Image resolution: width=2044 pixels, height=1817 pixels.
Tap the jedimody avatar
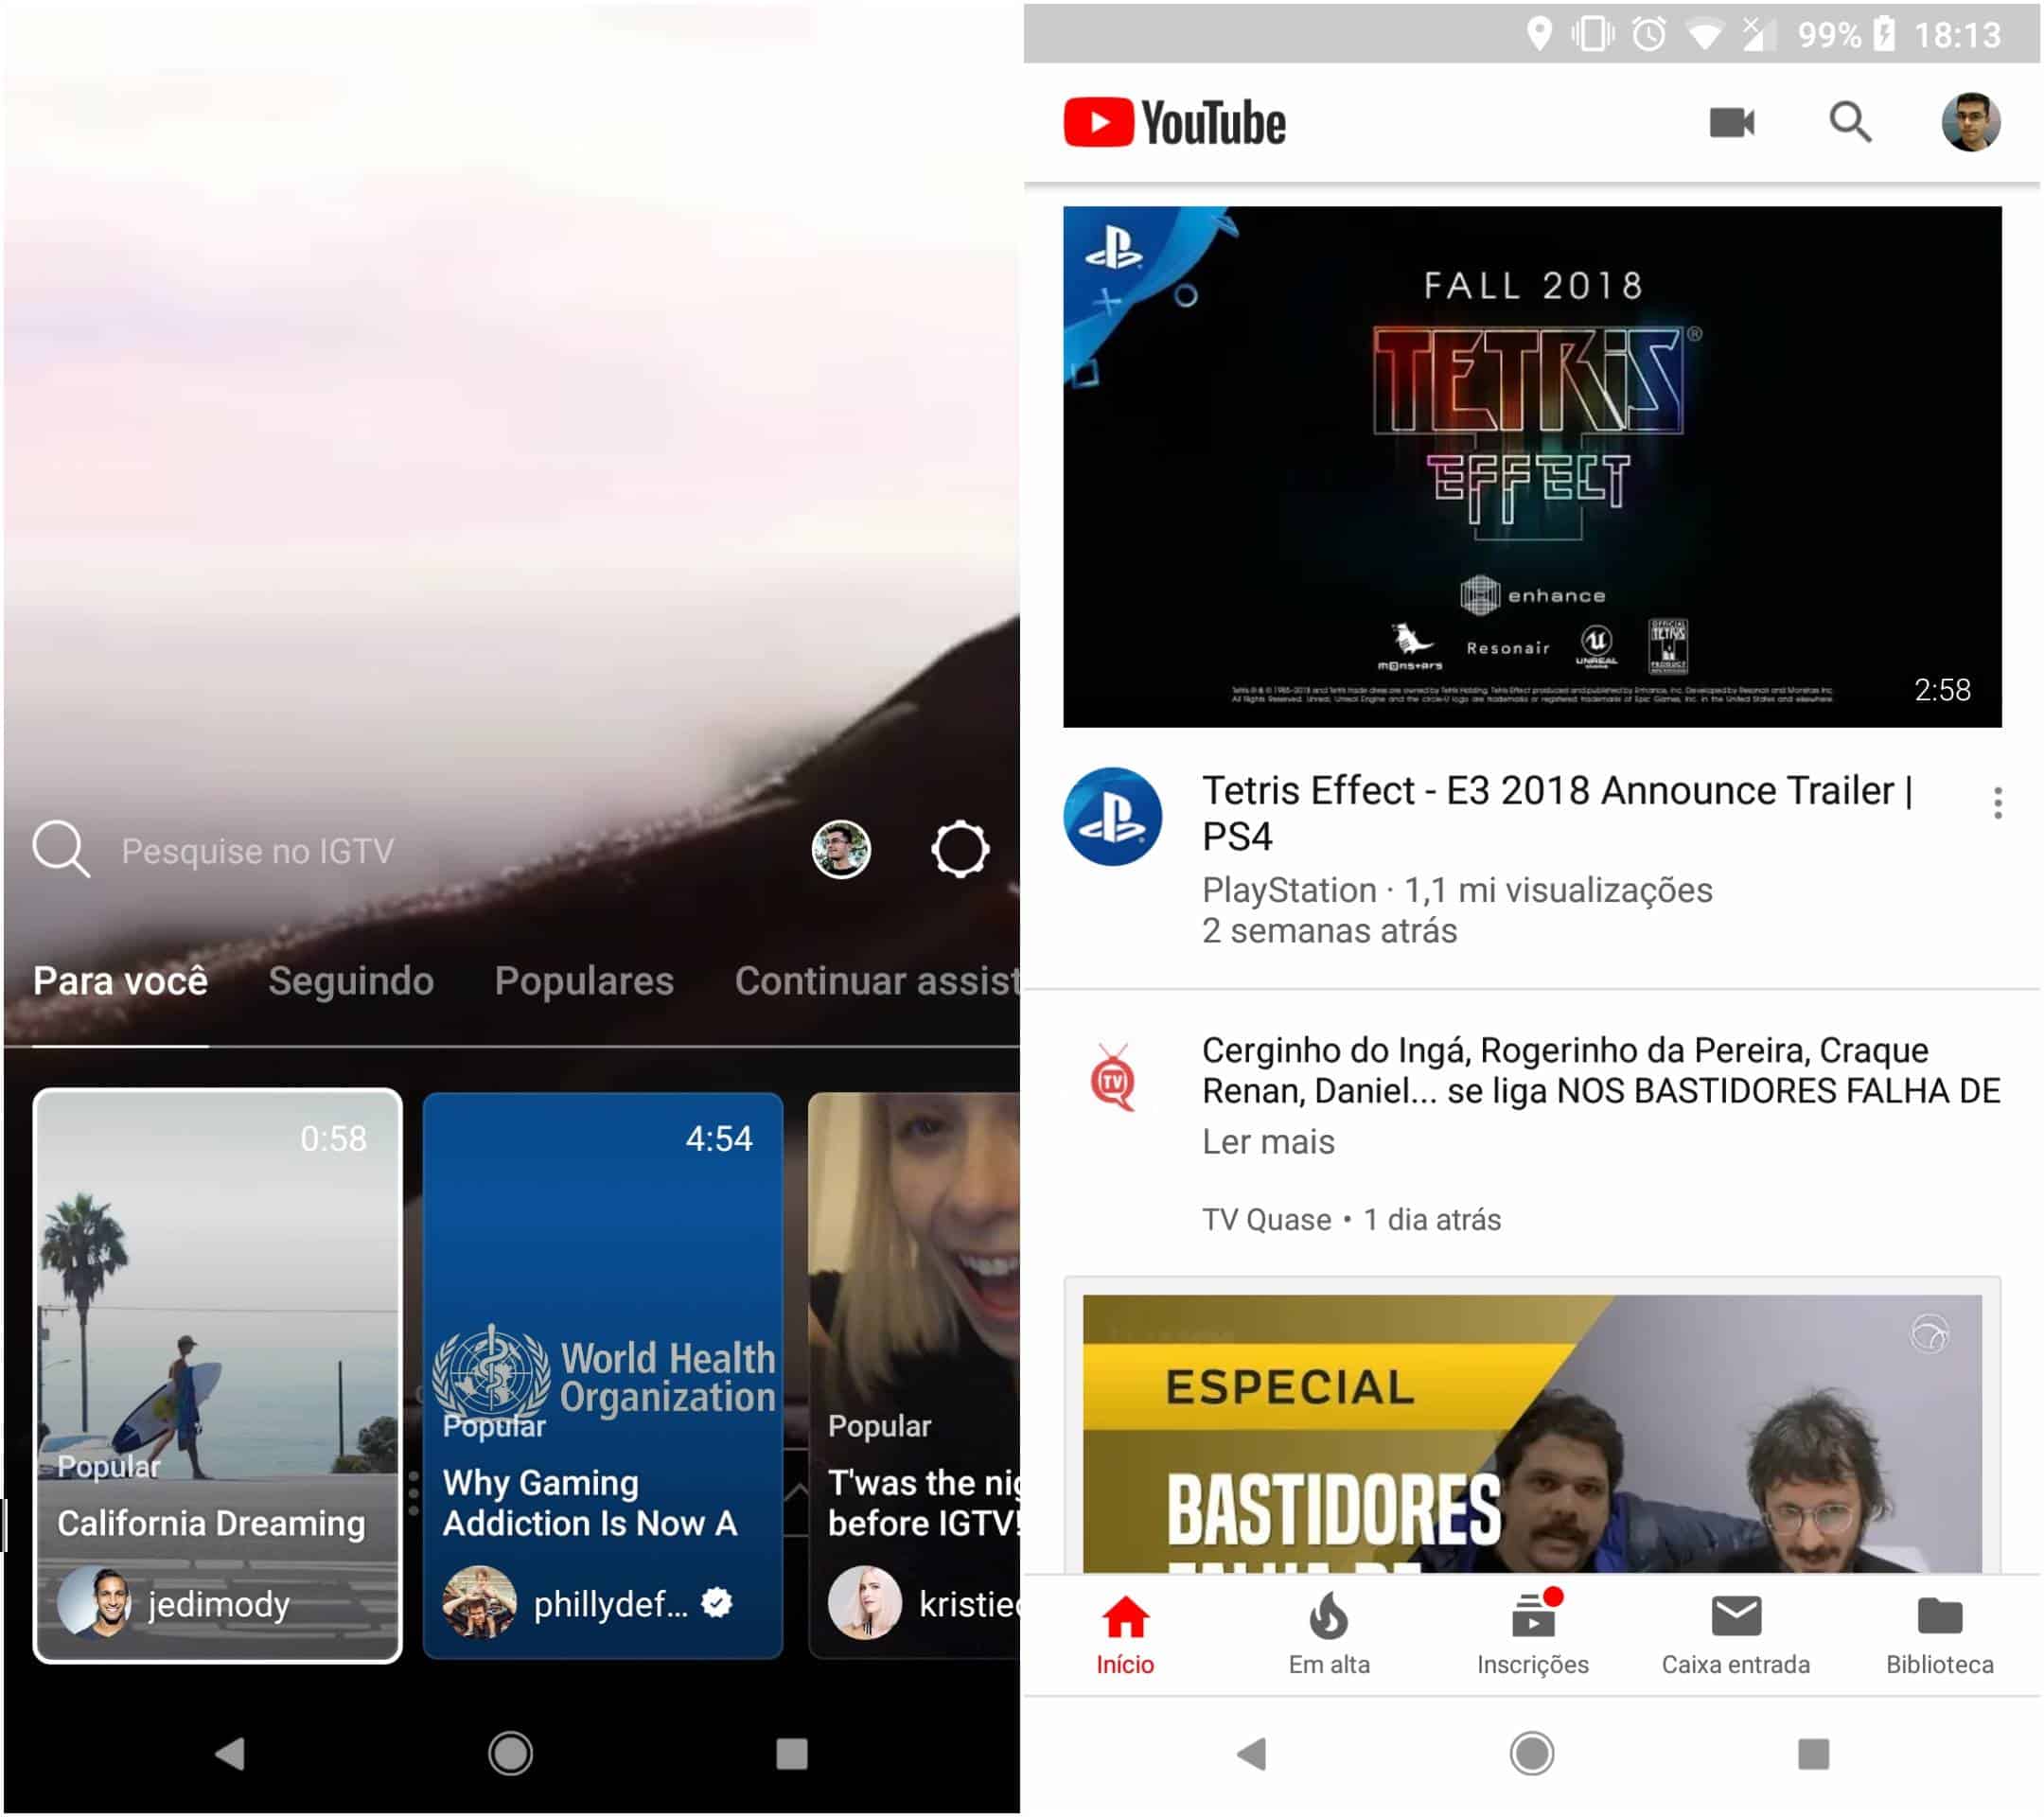[x=94, y=1604]
